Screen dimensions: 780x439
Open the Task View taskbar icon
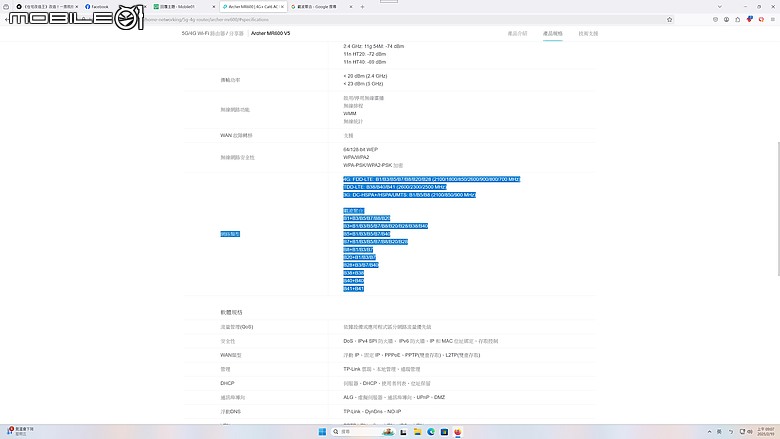coord(403,432)
